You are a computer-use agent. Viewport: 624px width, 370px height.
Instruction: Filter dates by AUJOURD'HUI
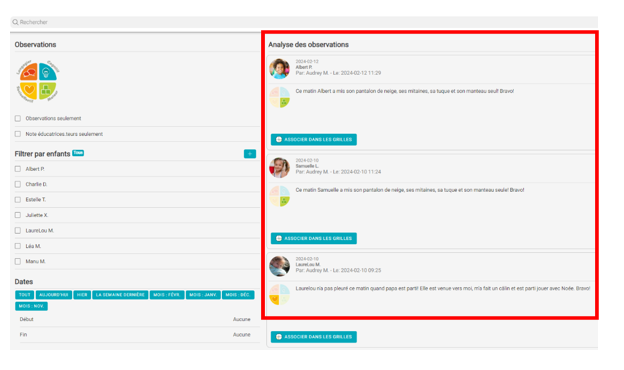point(54,295)
